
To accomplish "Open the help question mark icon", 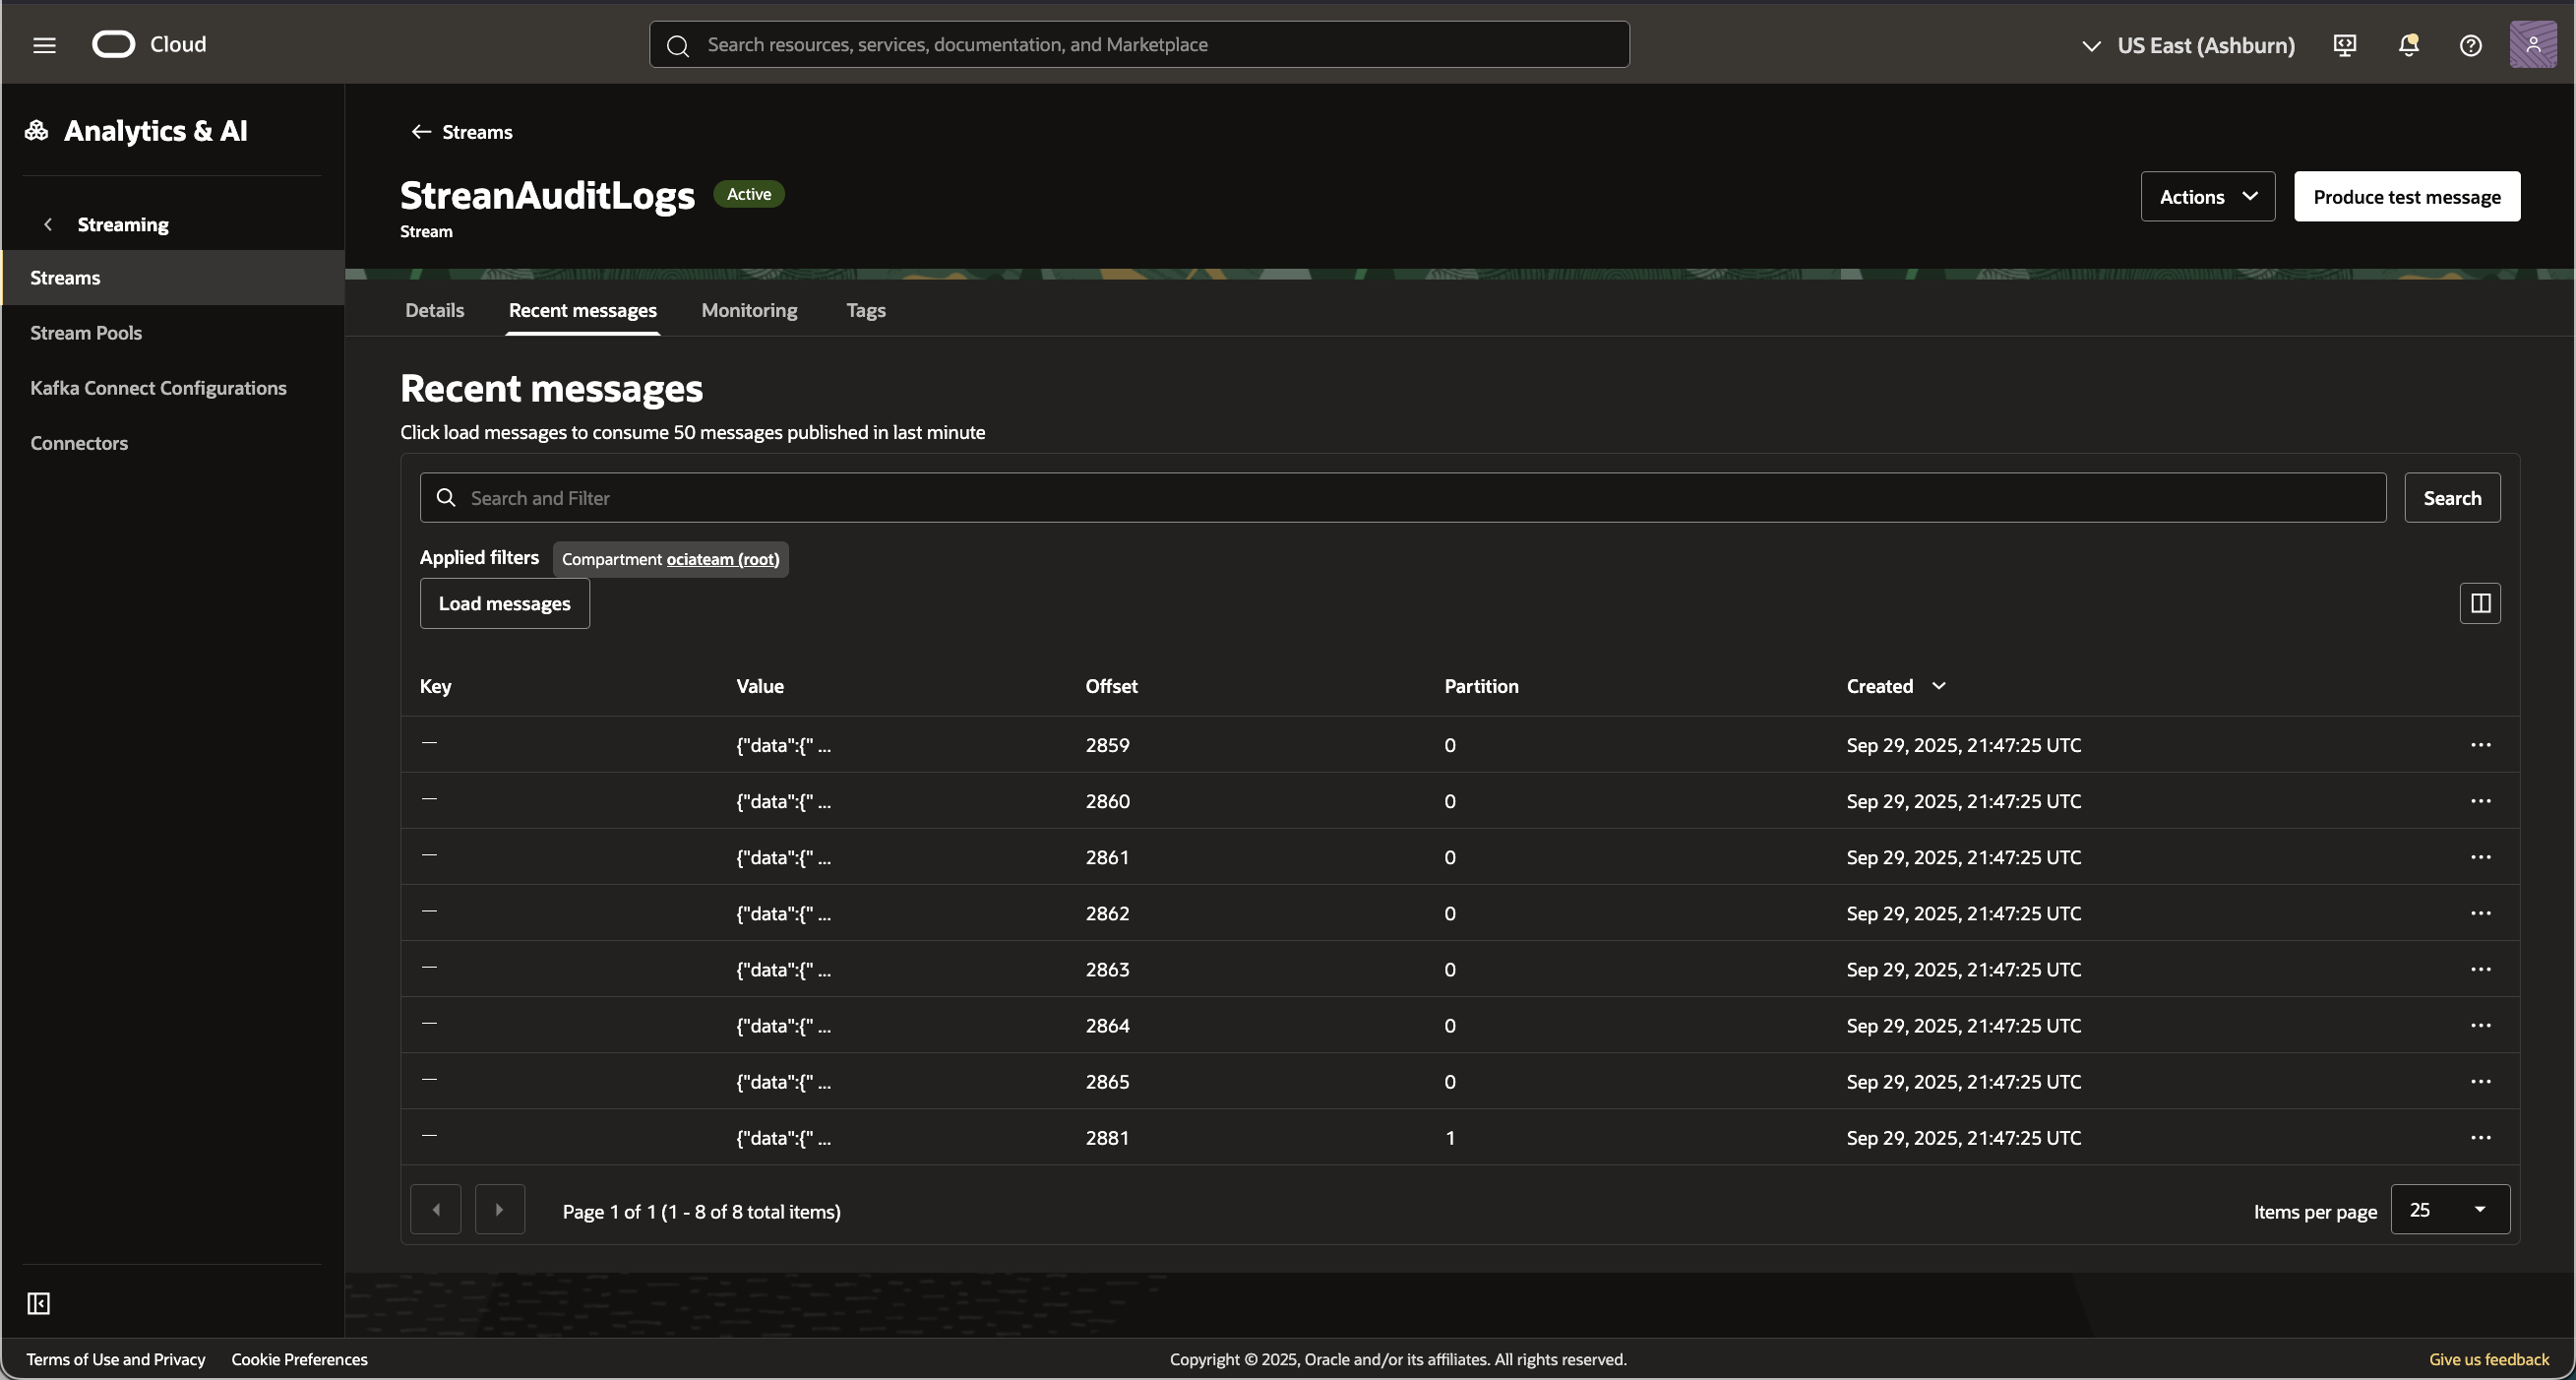I will pos(2471,45).
